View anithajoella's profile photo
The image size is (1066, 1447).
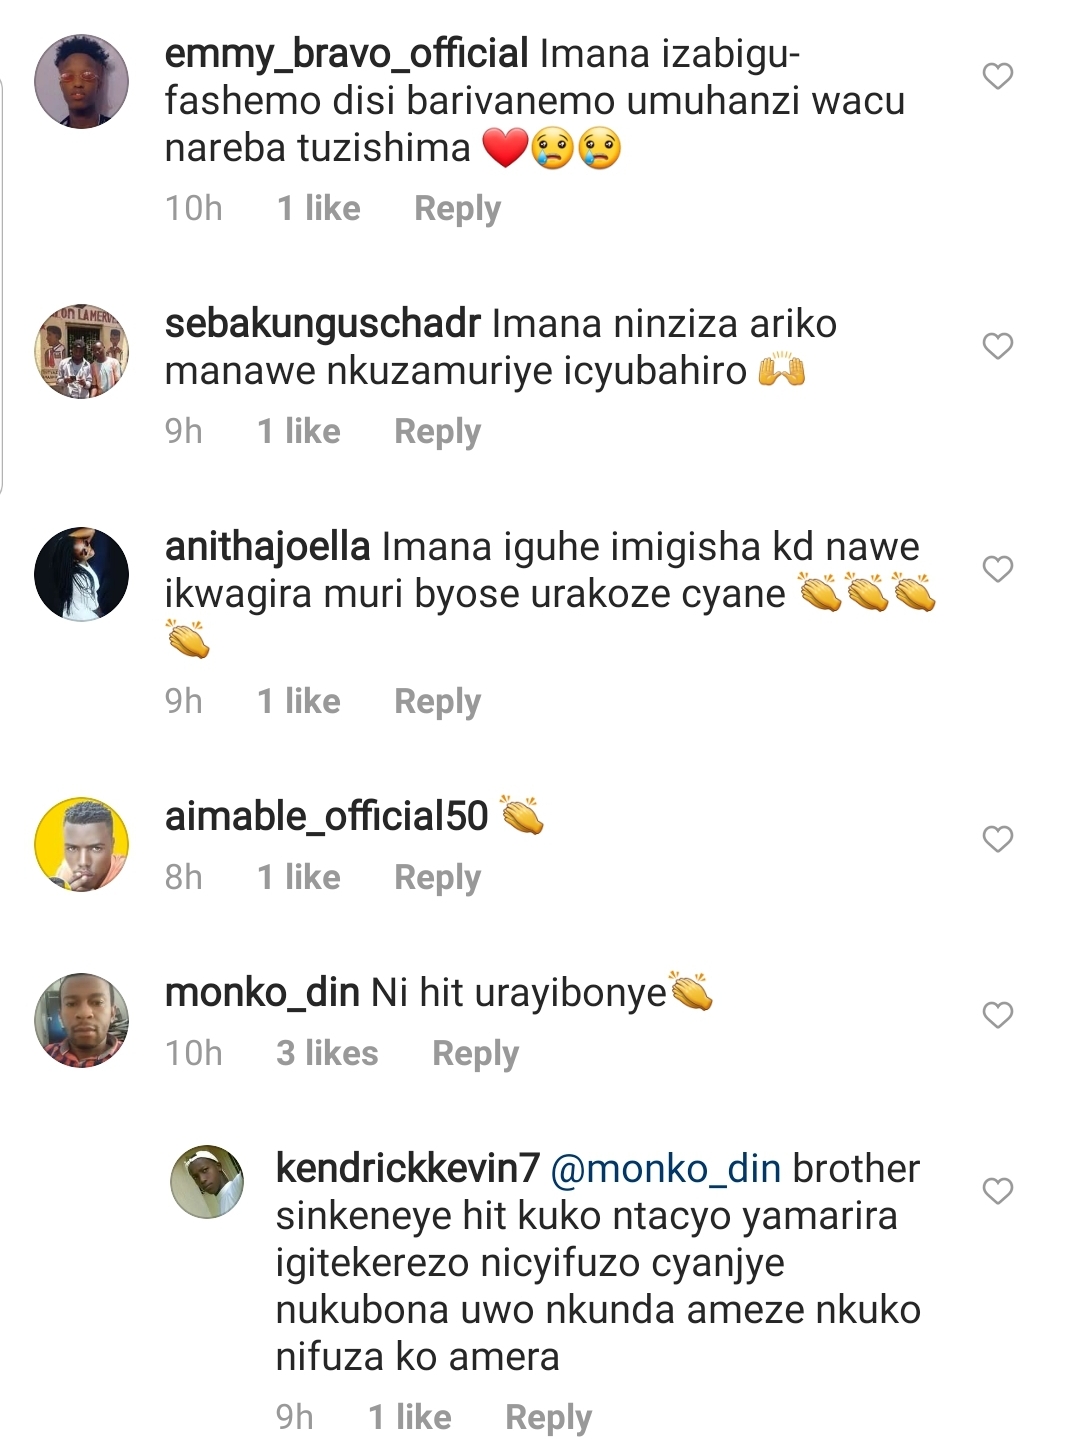pos(81,574)
